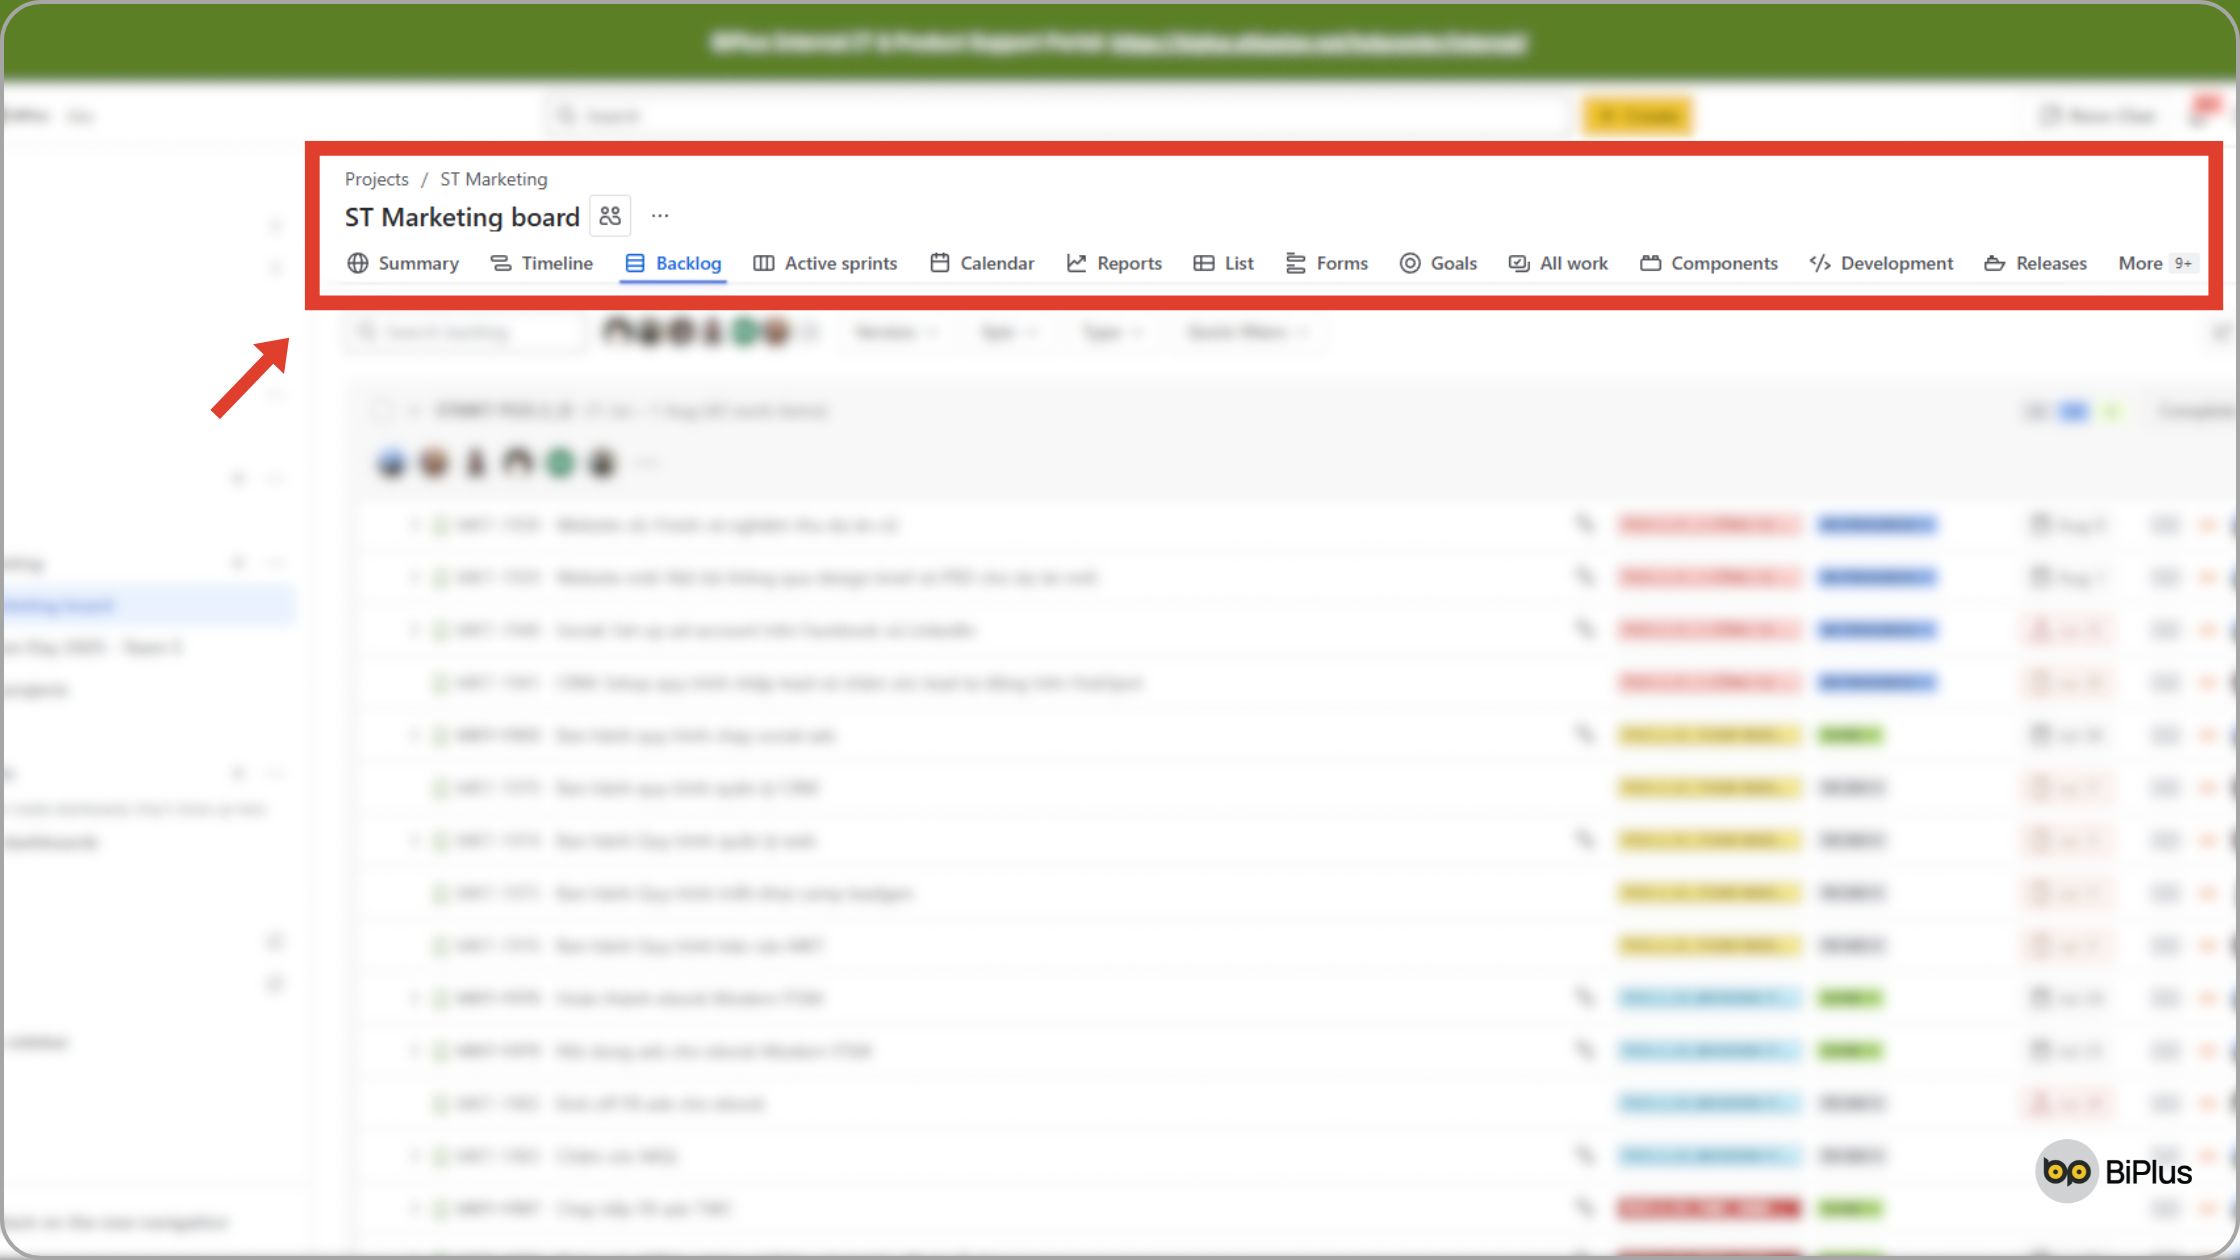
Task: Focus the backlog search box
Action: click(464, 332)
